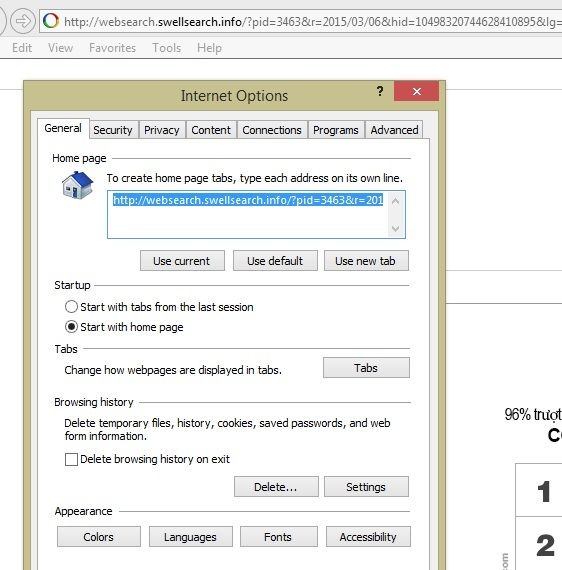Click the browser address bar URL

tap(313, 21)
